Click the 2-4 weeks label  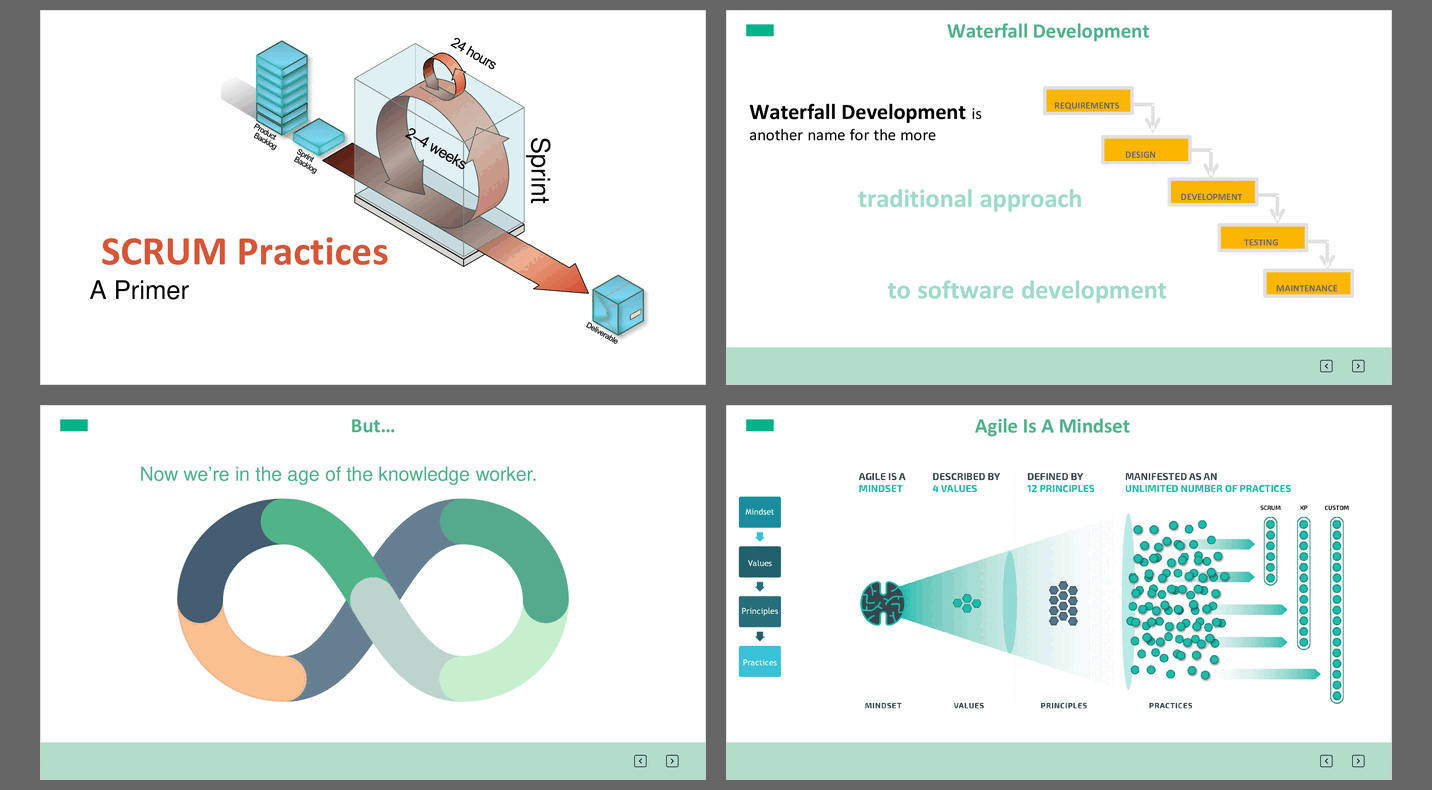click(437, 149)
